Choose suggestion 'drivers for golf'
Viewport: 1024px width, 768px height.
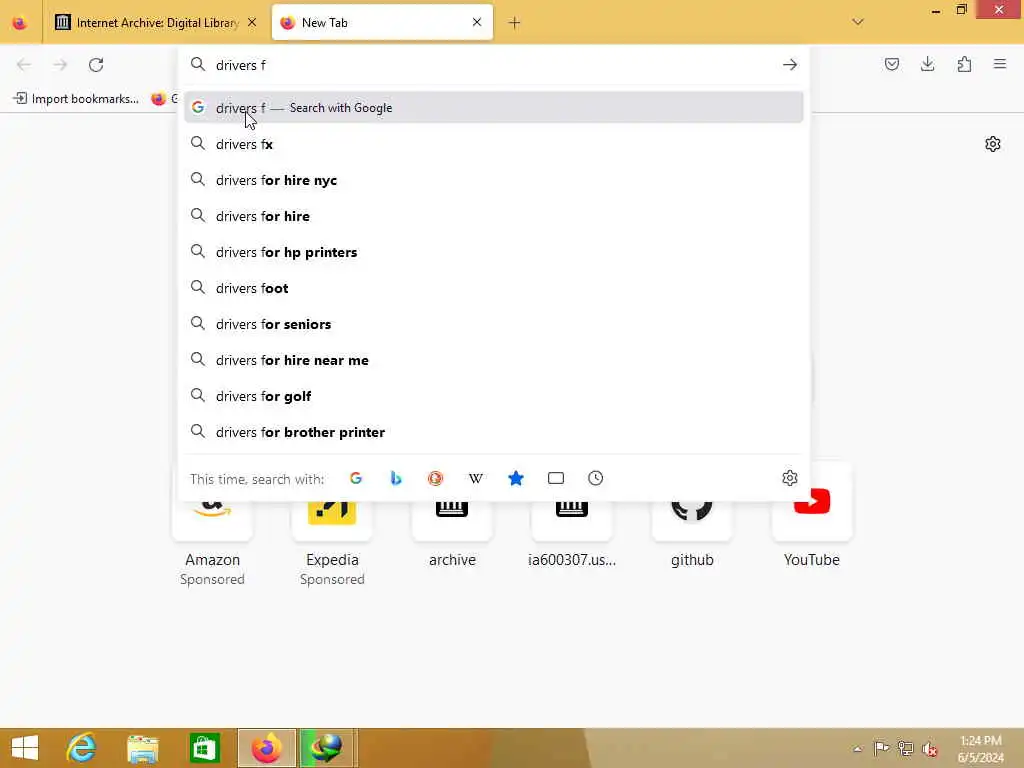[x=494, y=396]
